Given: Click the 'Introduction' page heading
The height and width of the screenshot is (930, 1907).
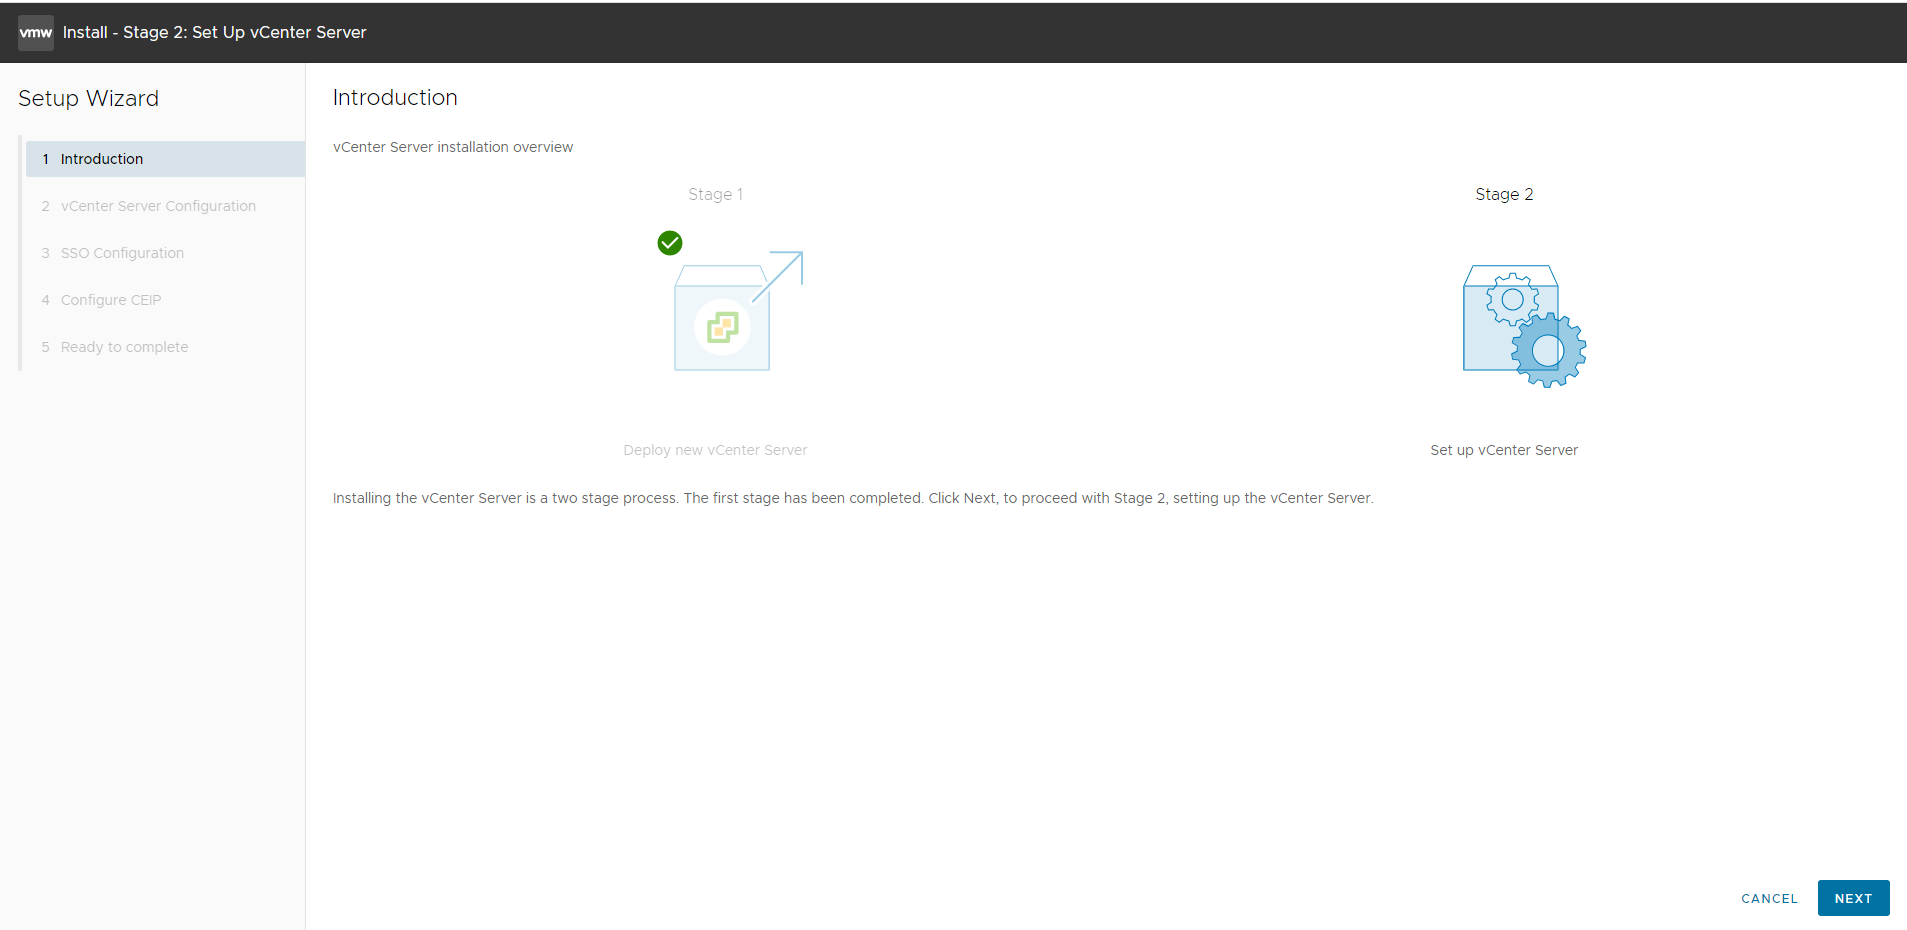Looking at the screenshot, I should (395, 97).
